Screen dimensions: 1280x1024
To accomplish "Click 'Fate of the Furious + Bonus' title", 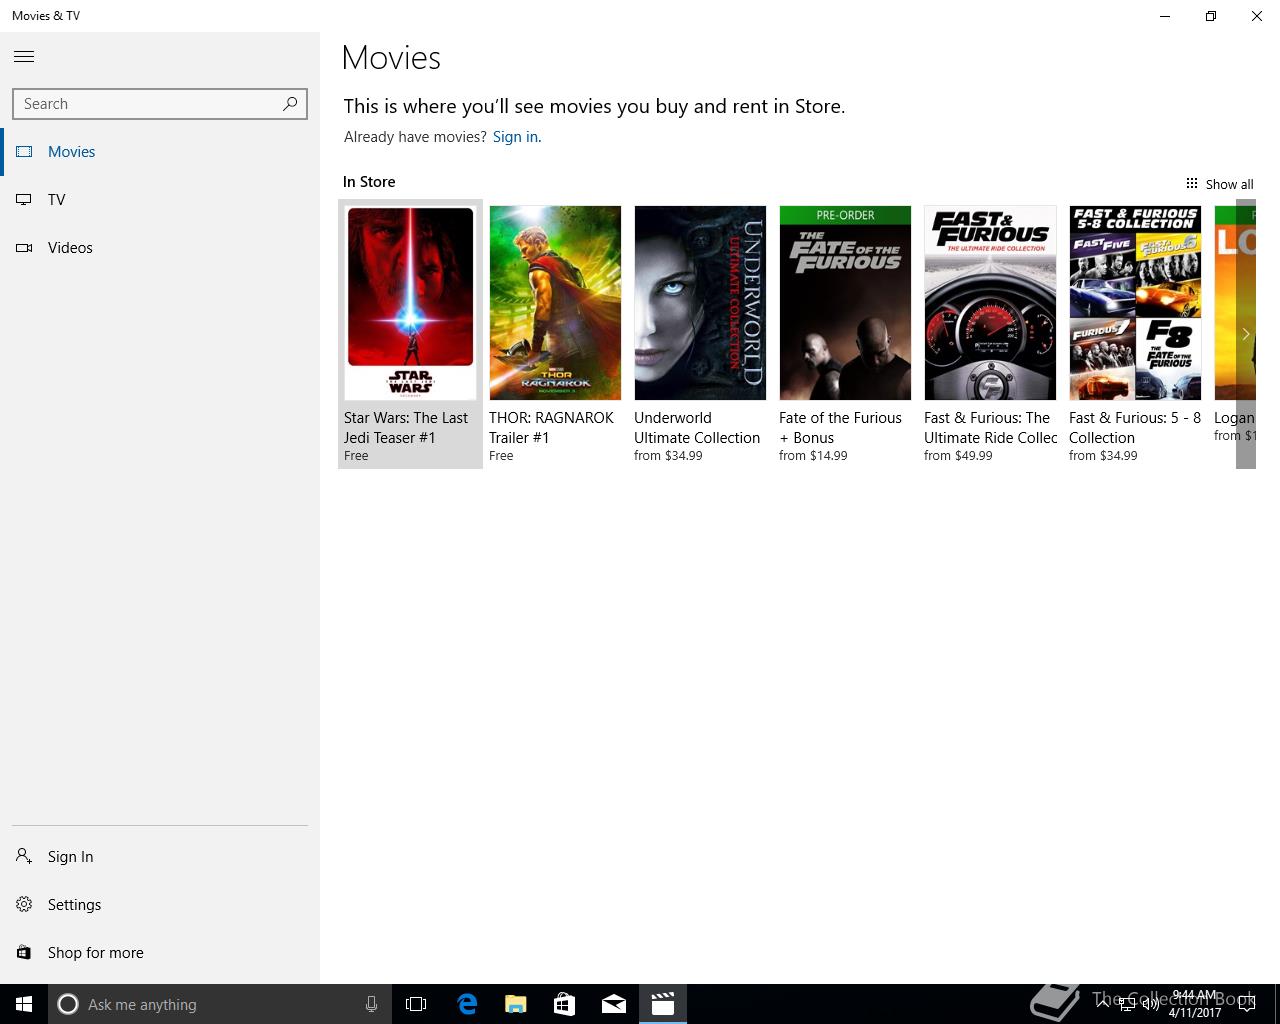I will coord(840,428).
